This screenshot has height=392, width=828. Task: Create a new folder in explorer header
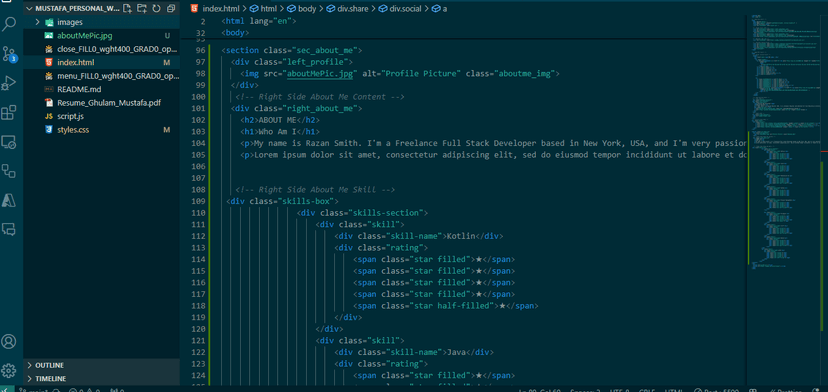tap(142, 8)
